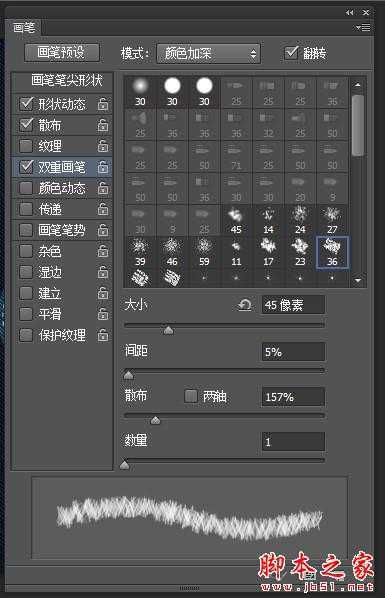Select the size 14 spatter brush tip
The width and height of the screenshot is (385, 598).
268,220
